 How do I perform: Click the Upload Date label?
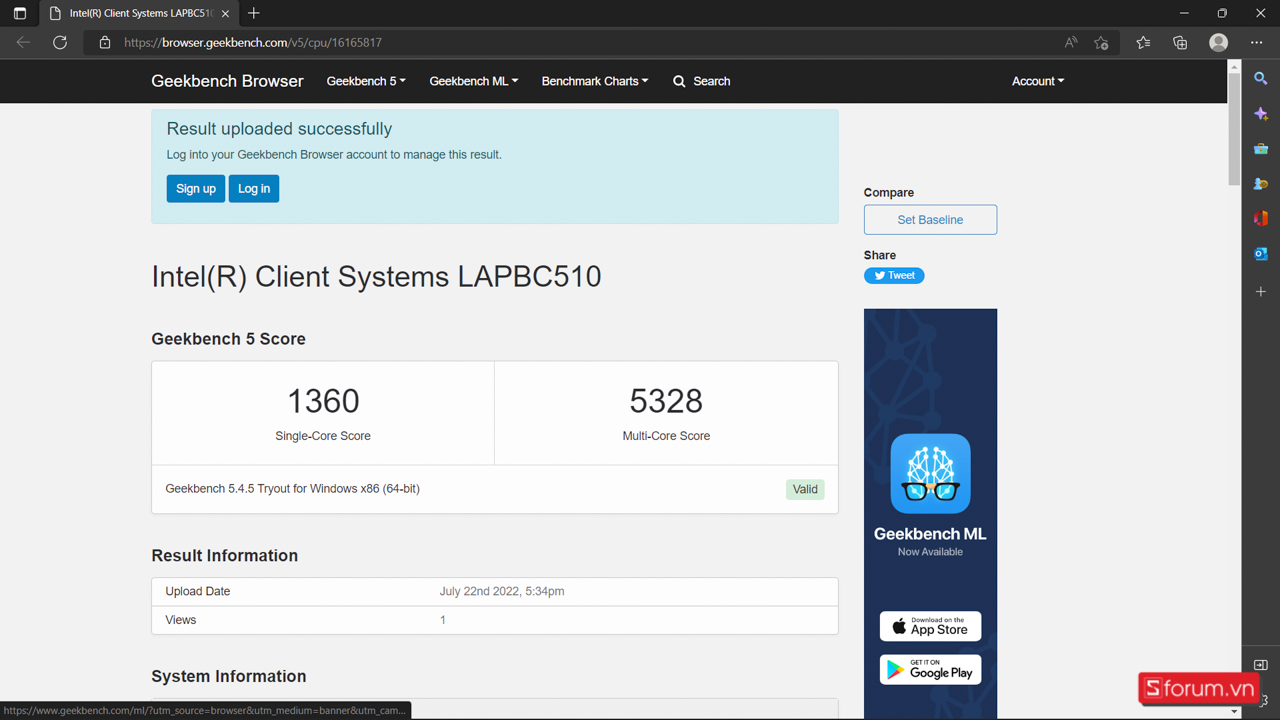click(x=198, y=591)
